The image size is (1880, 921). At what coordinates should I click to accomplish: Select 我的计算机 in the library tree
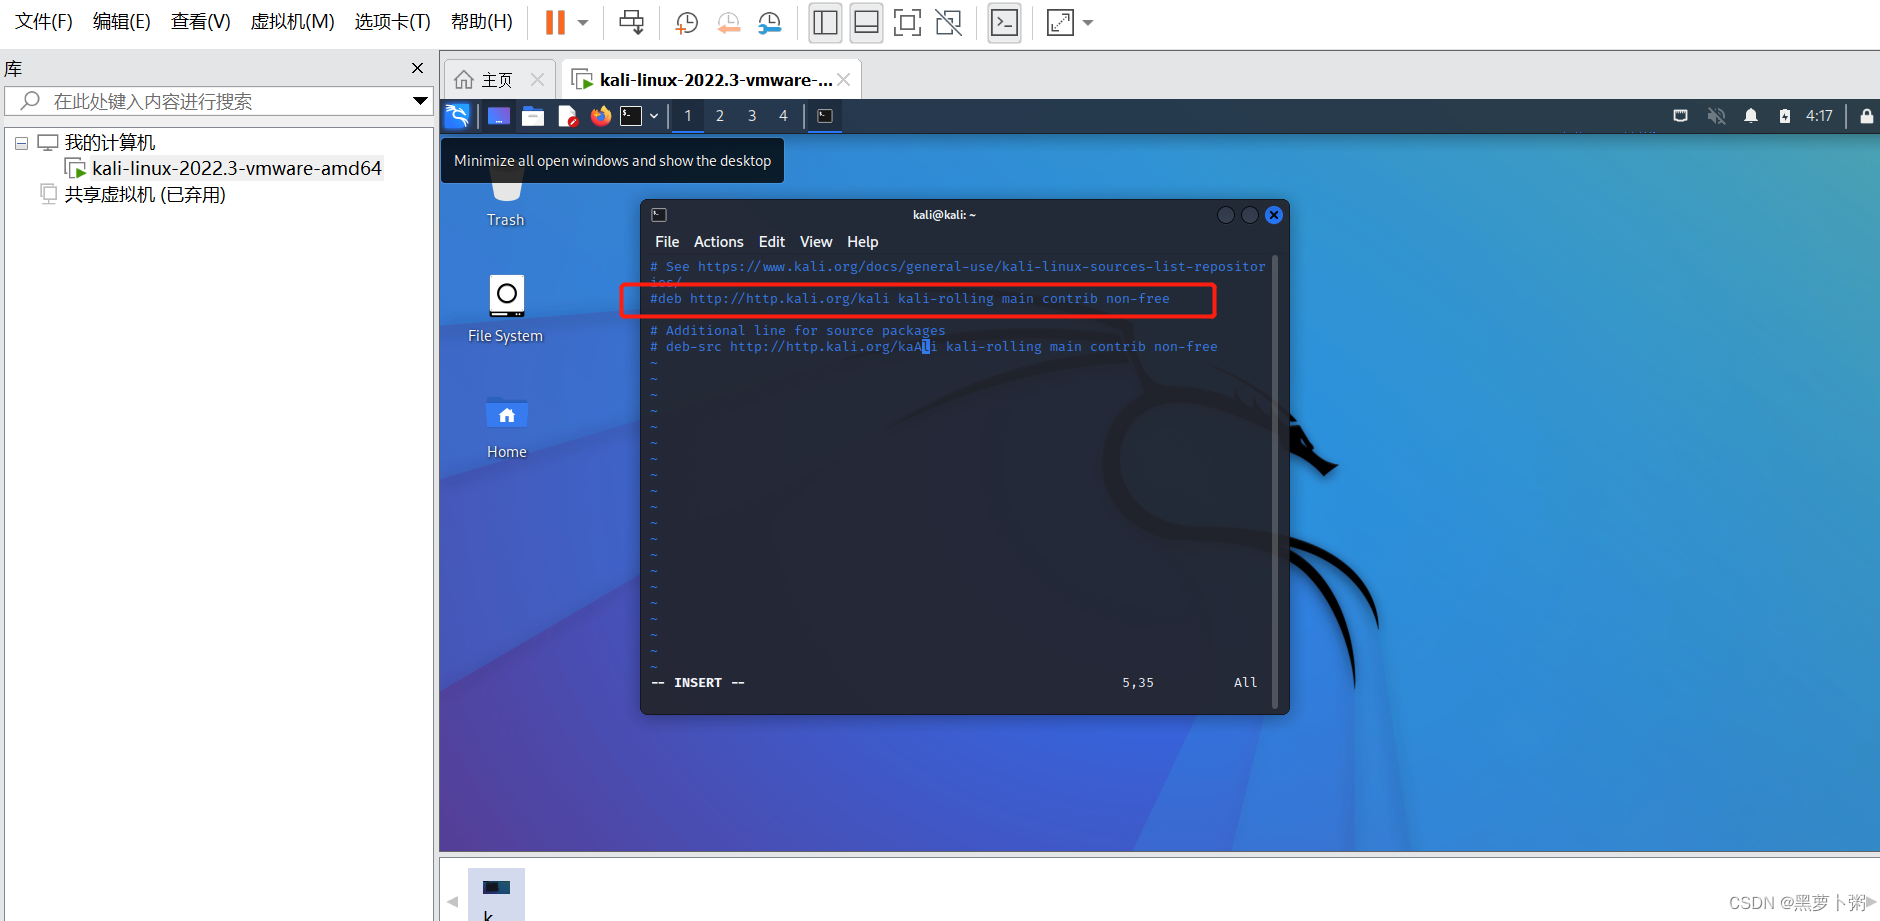[x=110, y=143]
